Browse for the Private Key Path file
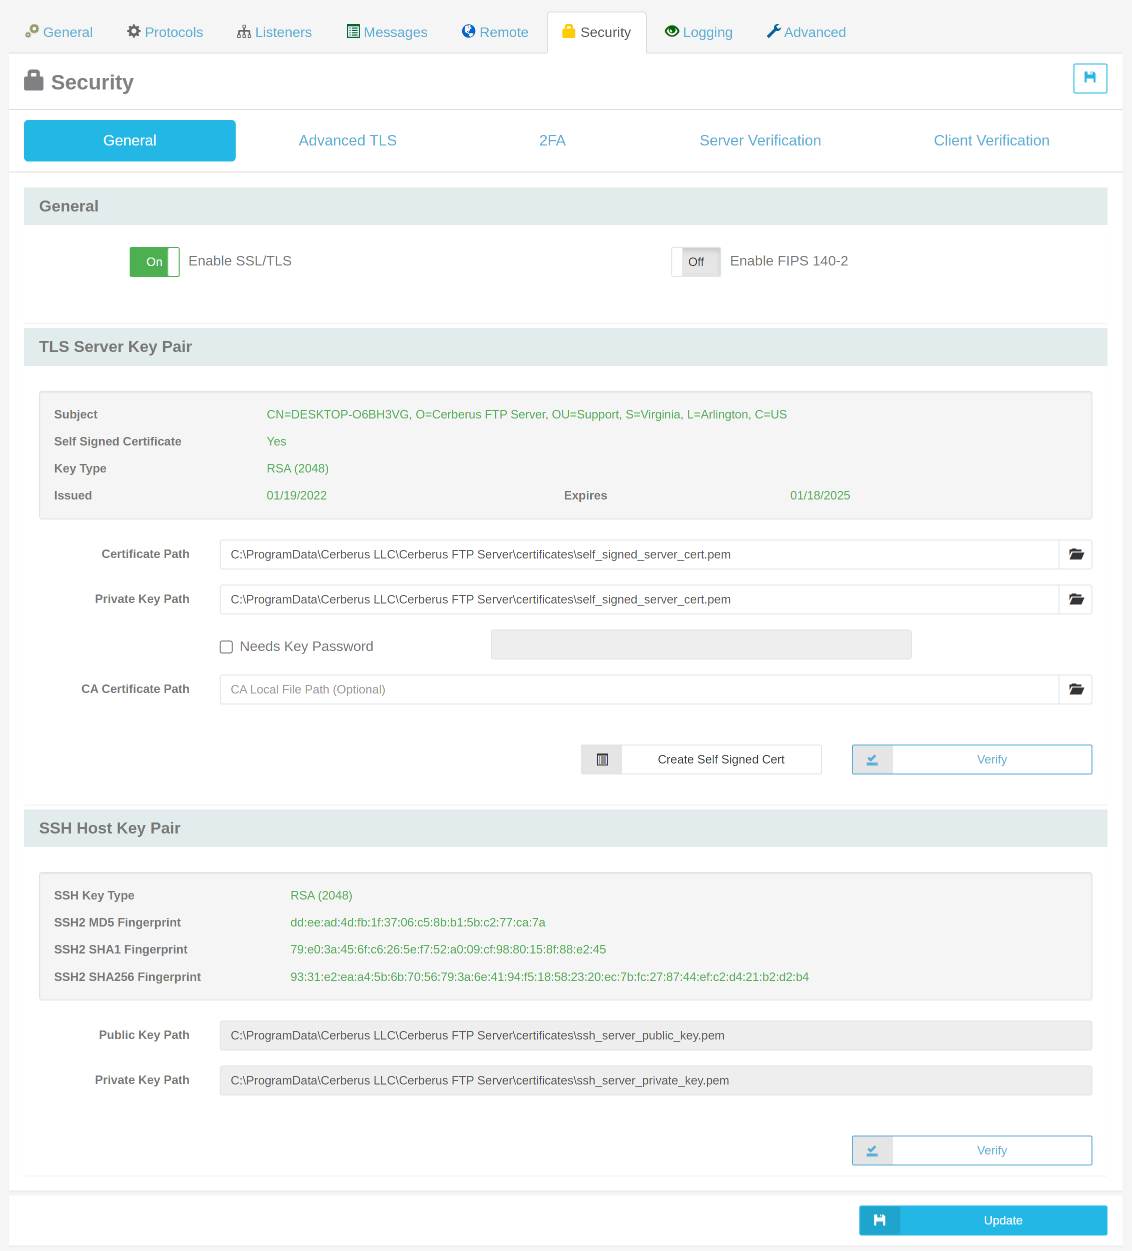Screen dimensions: 1132x1251 click(1075, 599)
